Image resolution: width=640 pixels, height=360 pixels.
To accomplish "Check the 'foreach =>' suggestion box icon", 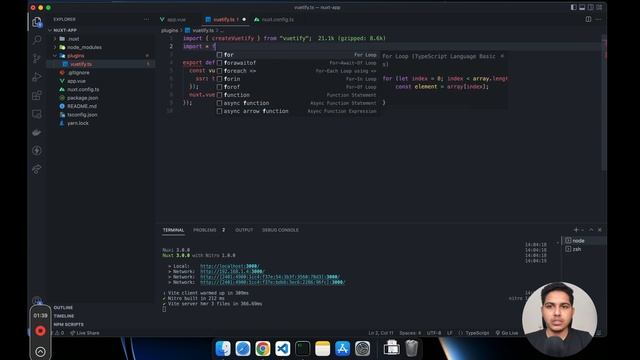I will pos(219,71).
